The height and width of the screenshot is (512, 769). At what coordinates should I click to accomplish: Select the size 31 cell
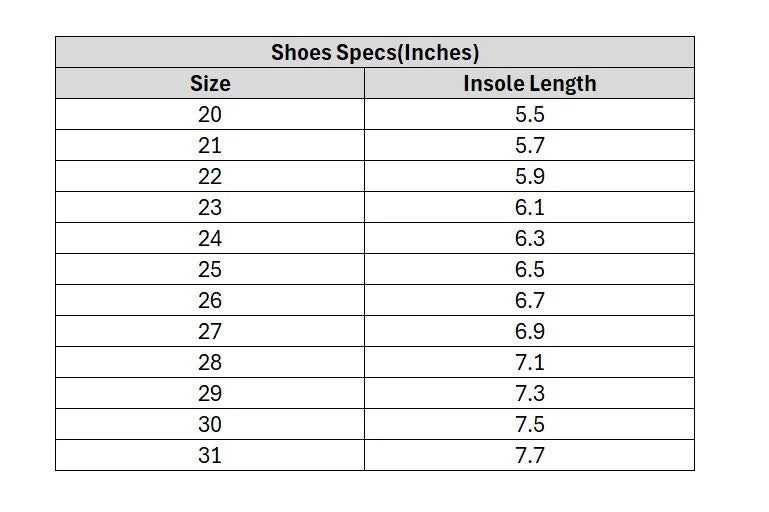[x=210, y=455]
